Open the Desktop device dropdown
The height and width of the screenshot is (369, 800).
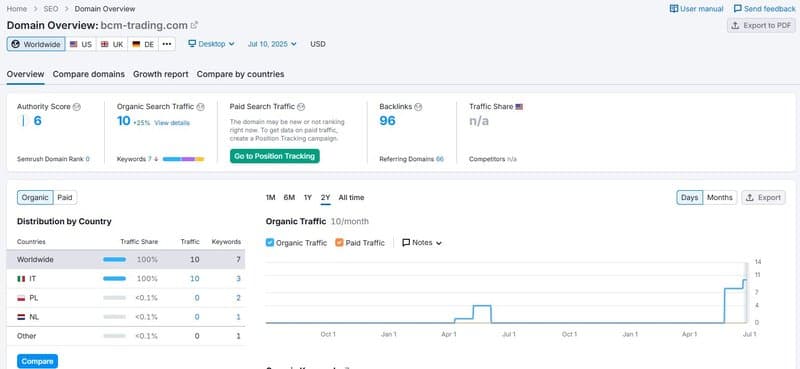click(x=211, y=44)
